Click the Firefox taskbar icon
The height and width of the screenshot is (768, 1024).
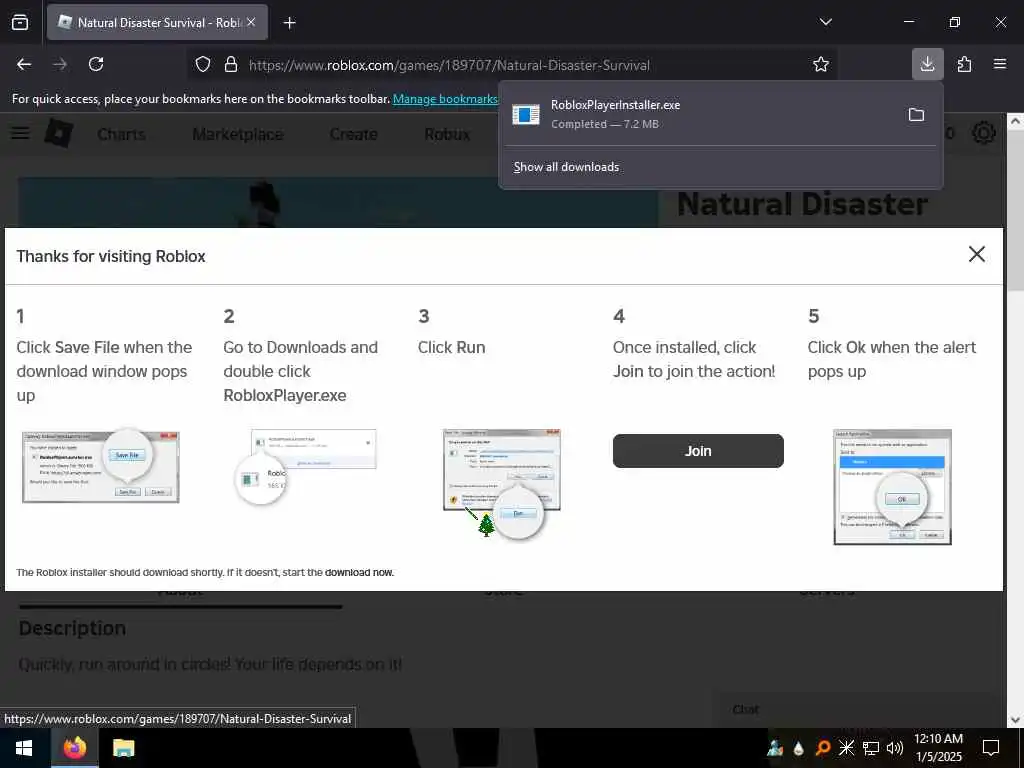[74, 748]
